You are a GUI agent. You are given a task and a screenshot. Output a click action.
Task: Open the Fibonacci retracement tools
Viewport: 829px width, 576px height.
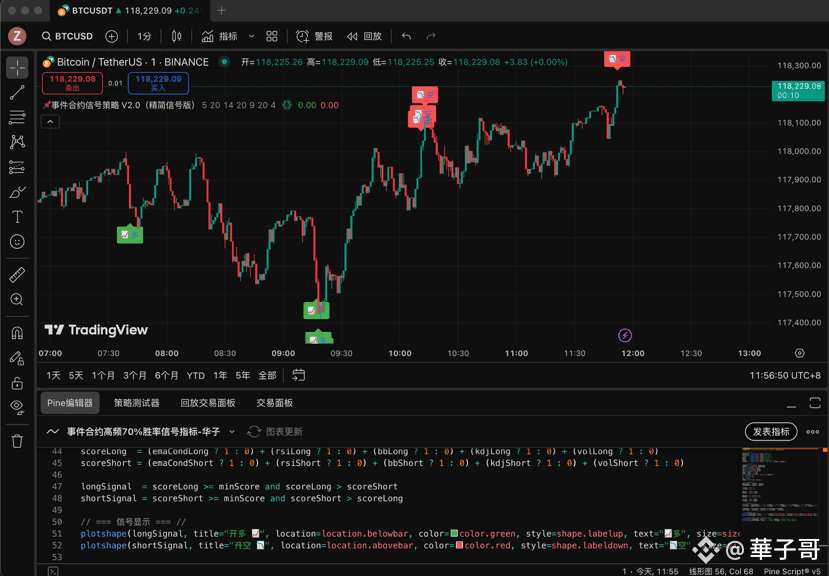(x=17, y=117)
